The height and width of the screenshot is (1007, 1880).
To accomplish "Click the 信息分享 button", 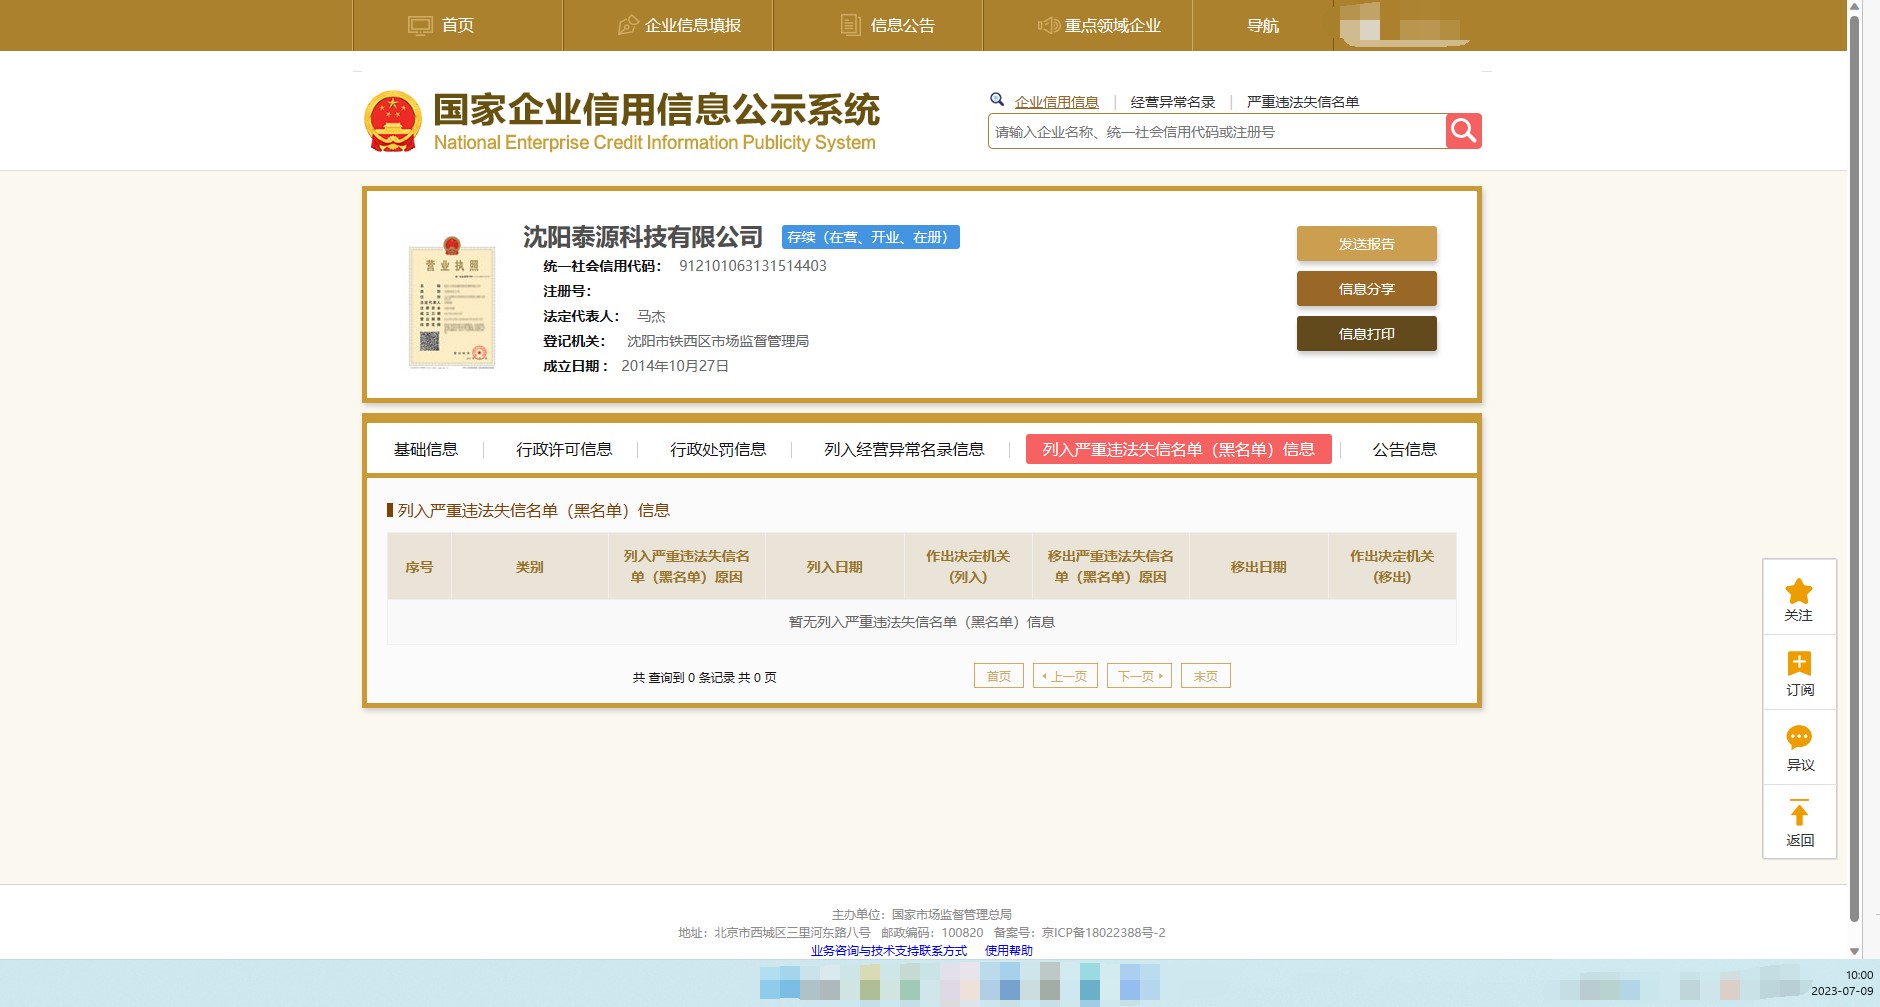I will (1367, 288).
